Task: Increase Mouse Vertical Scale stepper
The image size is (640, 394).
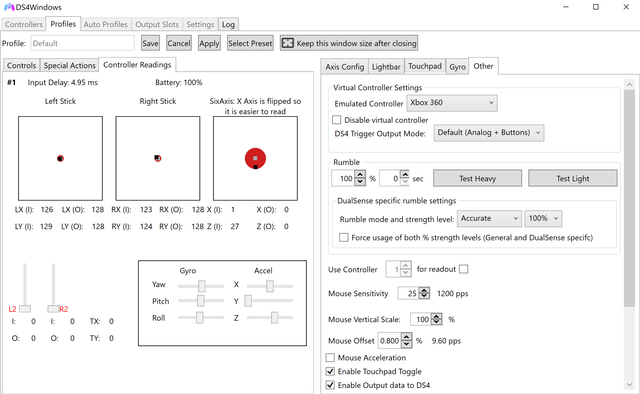Action: (x=437, y=316)
